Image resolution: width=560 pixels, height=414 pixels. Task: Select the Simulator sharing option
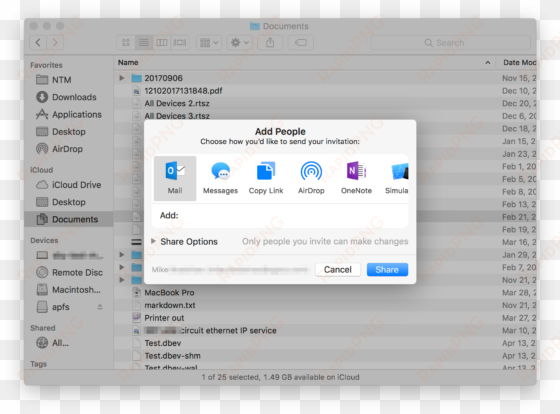(397, 178)
